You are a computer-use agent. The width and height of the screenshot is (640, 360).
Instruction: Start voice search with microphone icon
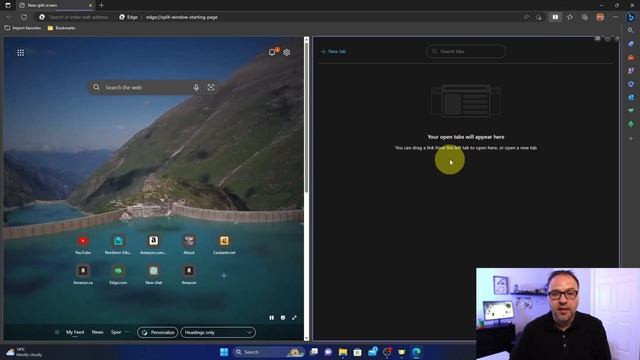point(196,87)
